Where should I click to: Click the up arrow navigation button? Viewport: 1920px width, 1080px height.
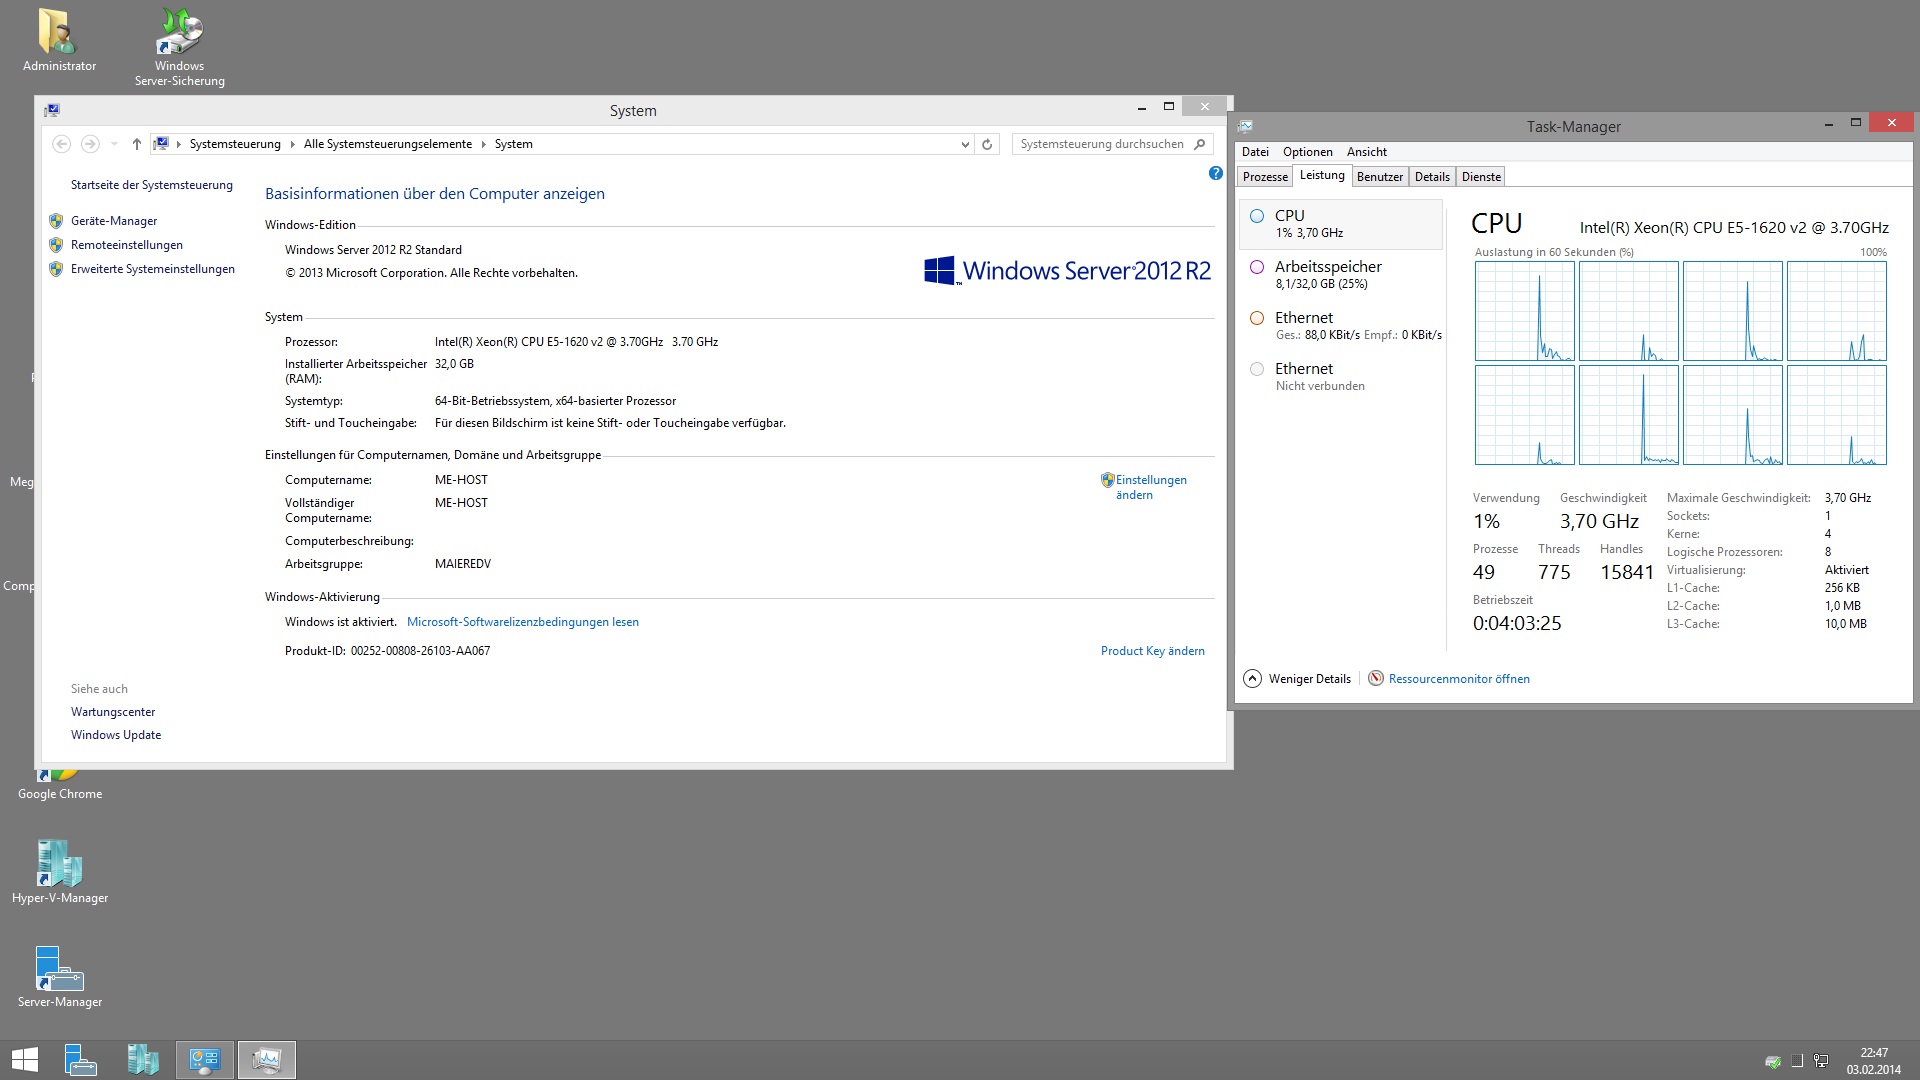(137, 144)
